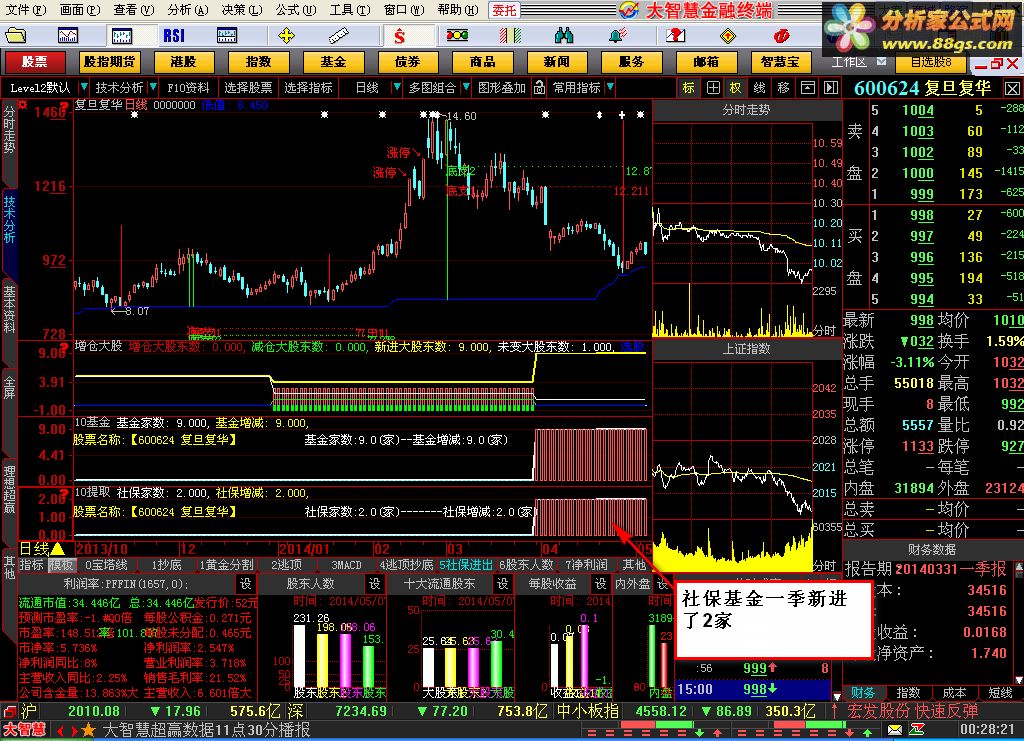
Task: Click the red-green striped bars icon
Action: (510, 35)
